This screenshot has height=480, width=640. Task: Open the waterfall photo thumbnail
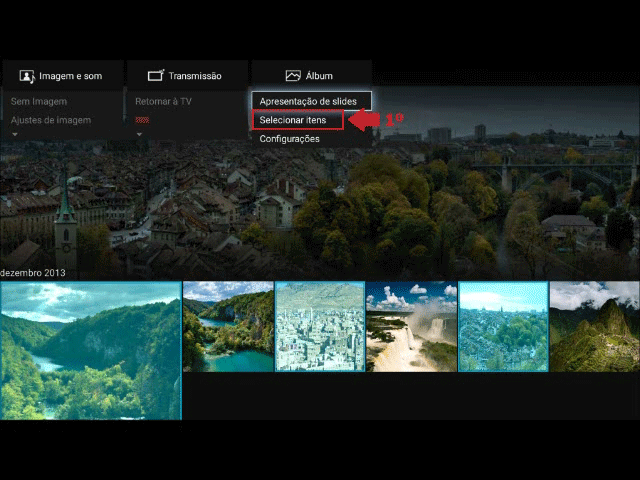(411, 326)
